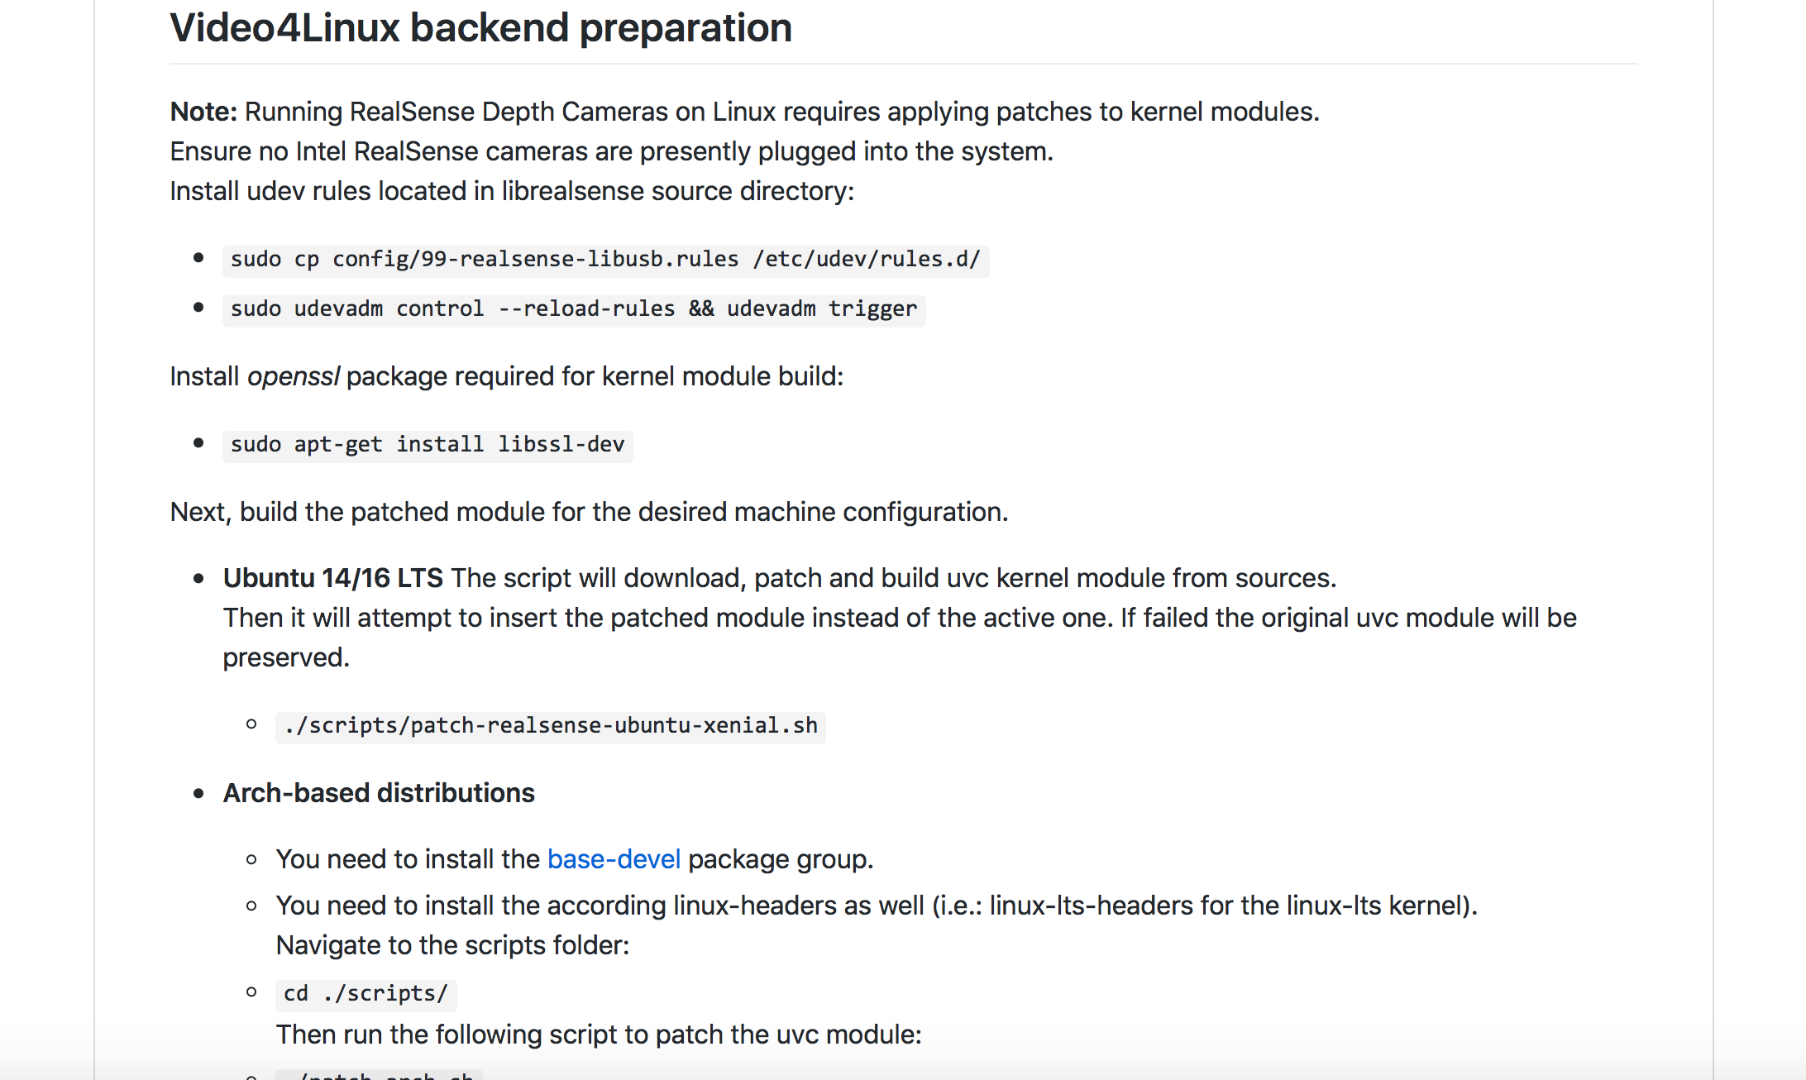Click the linux-headers install instruction line
The height and width of the screenshot is (1080, 1806).
pos(876,906)
